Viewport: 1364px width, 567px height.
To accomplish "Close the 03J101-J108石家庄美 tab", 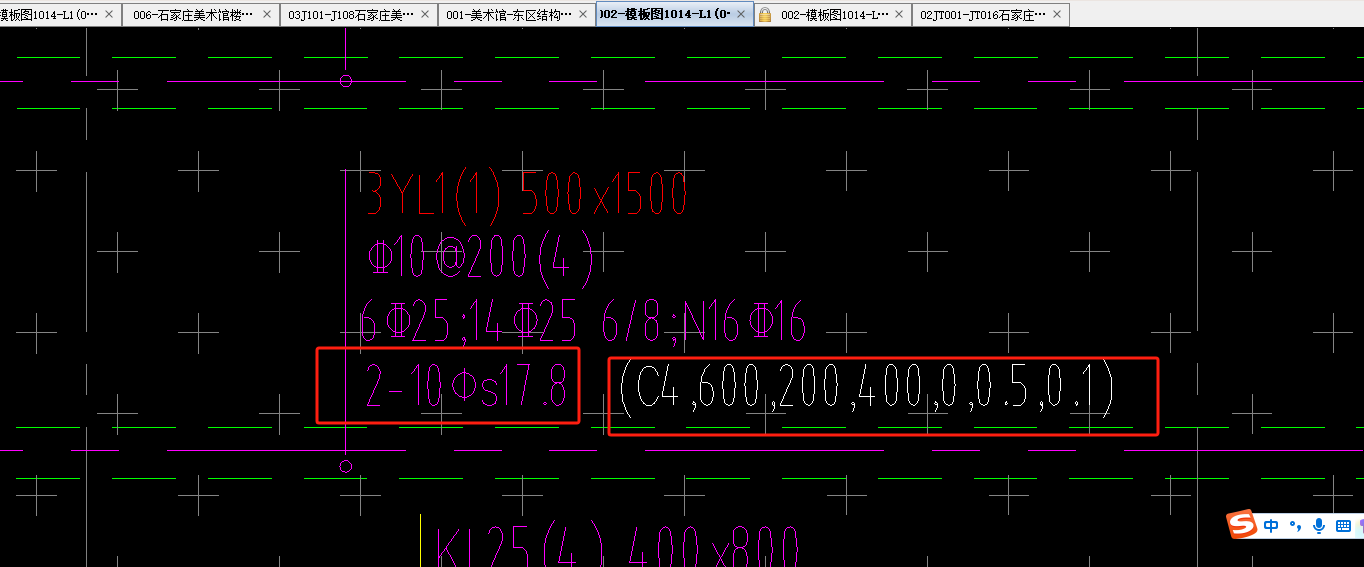I will pyautogui.click(x=424, y=15).
